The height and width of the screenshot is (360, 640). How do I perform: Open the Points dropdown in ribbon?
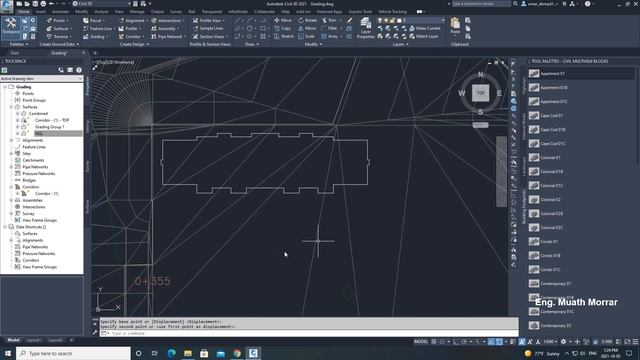click(x=58, y=20)
